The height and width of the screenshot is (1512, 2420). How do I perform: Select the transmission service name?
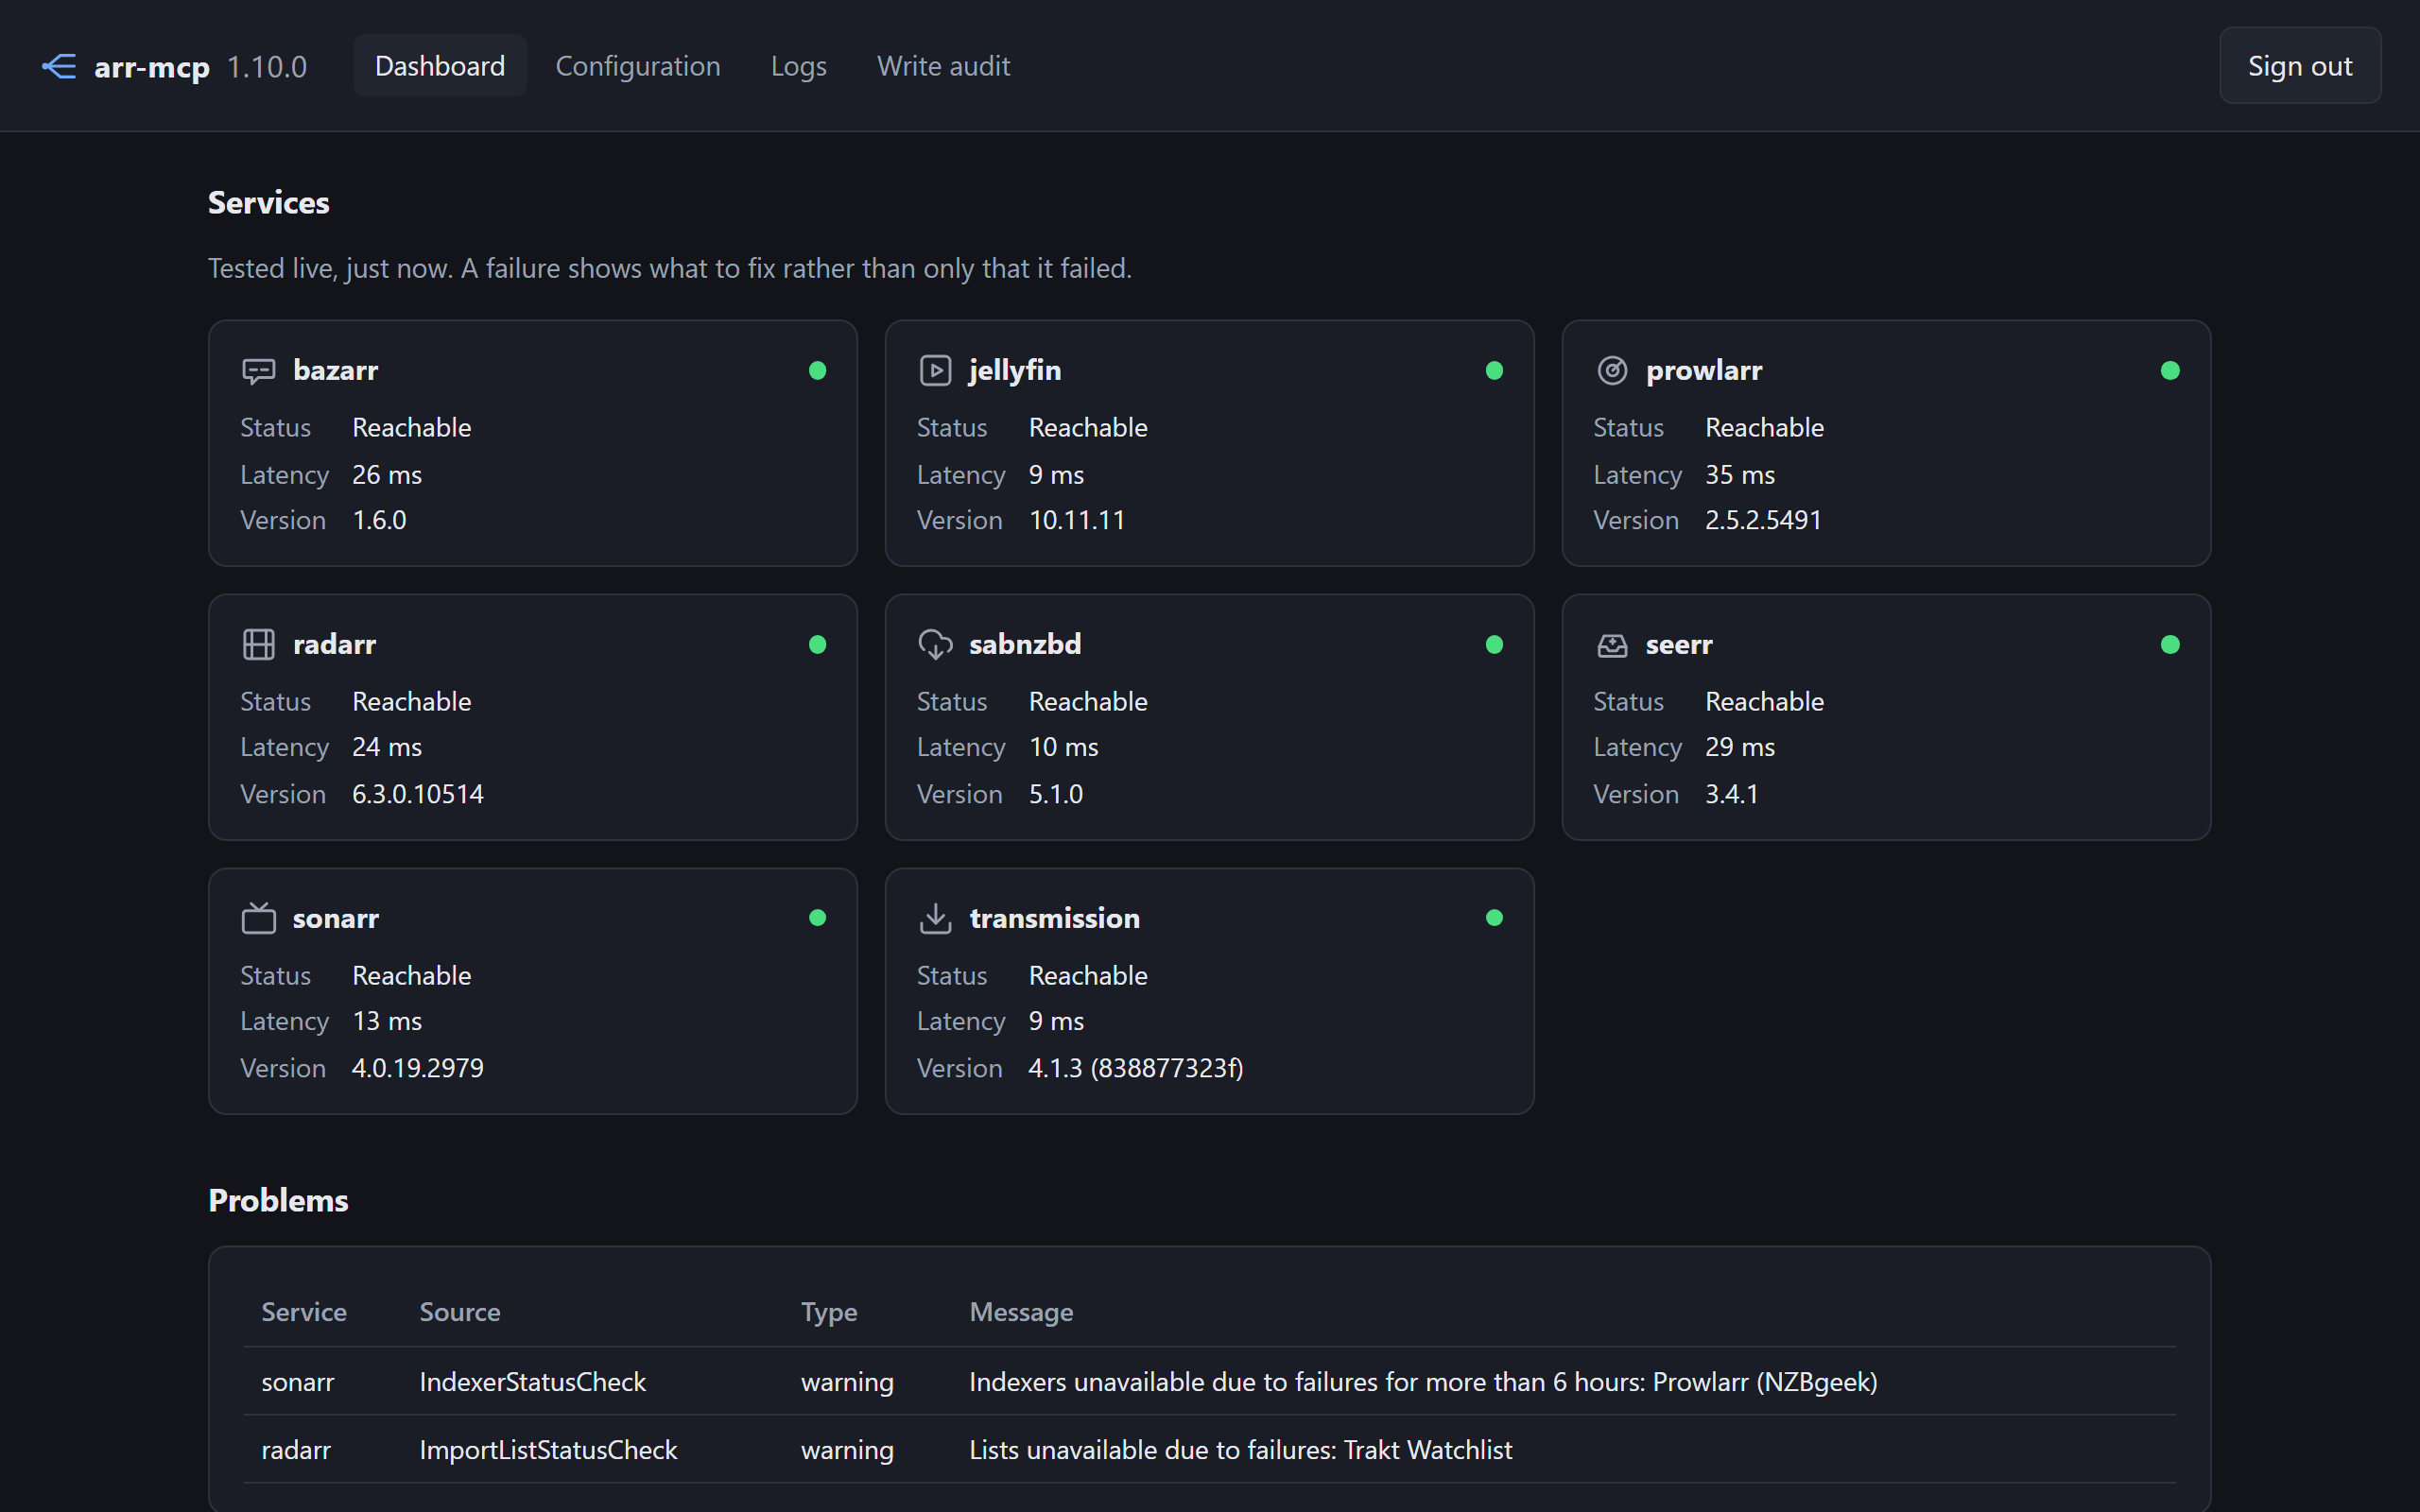coord(1054,918)
